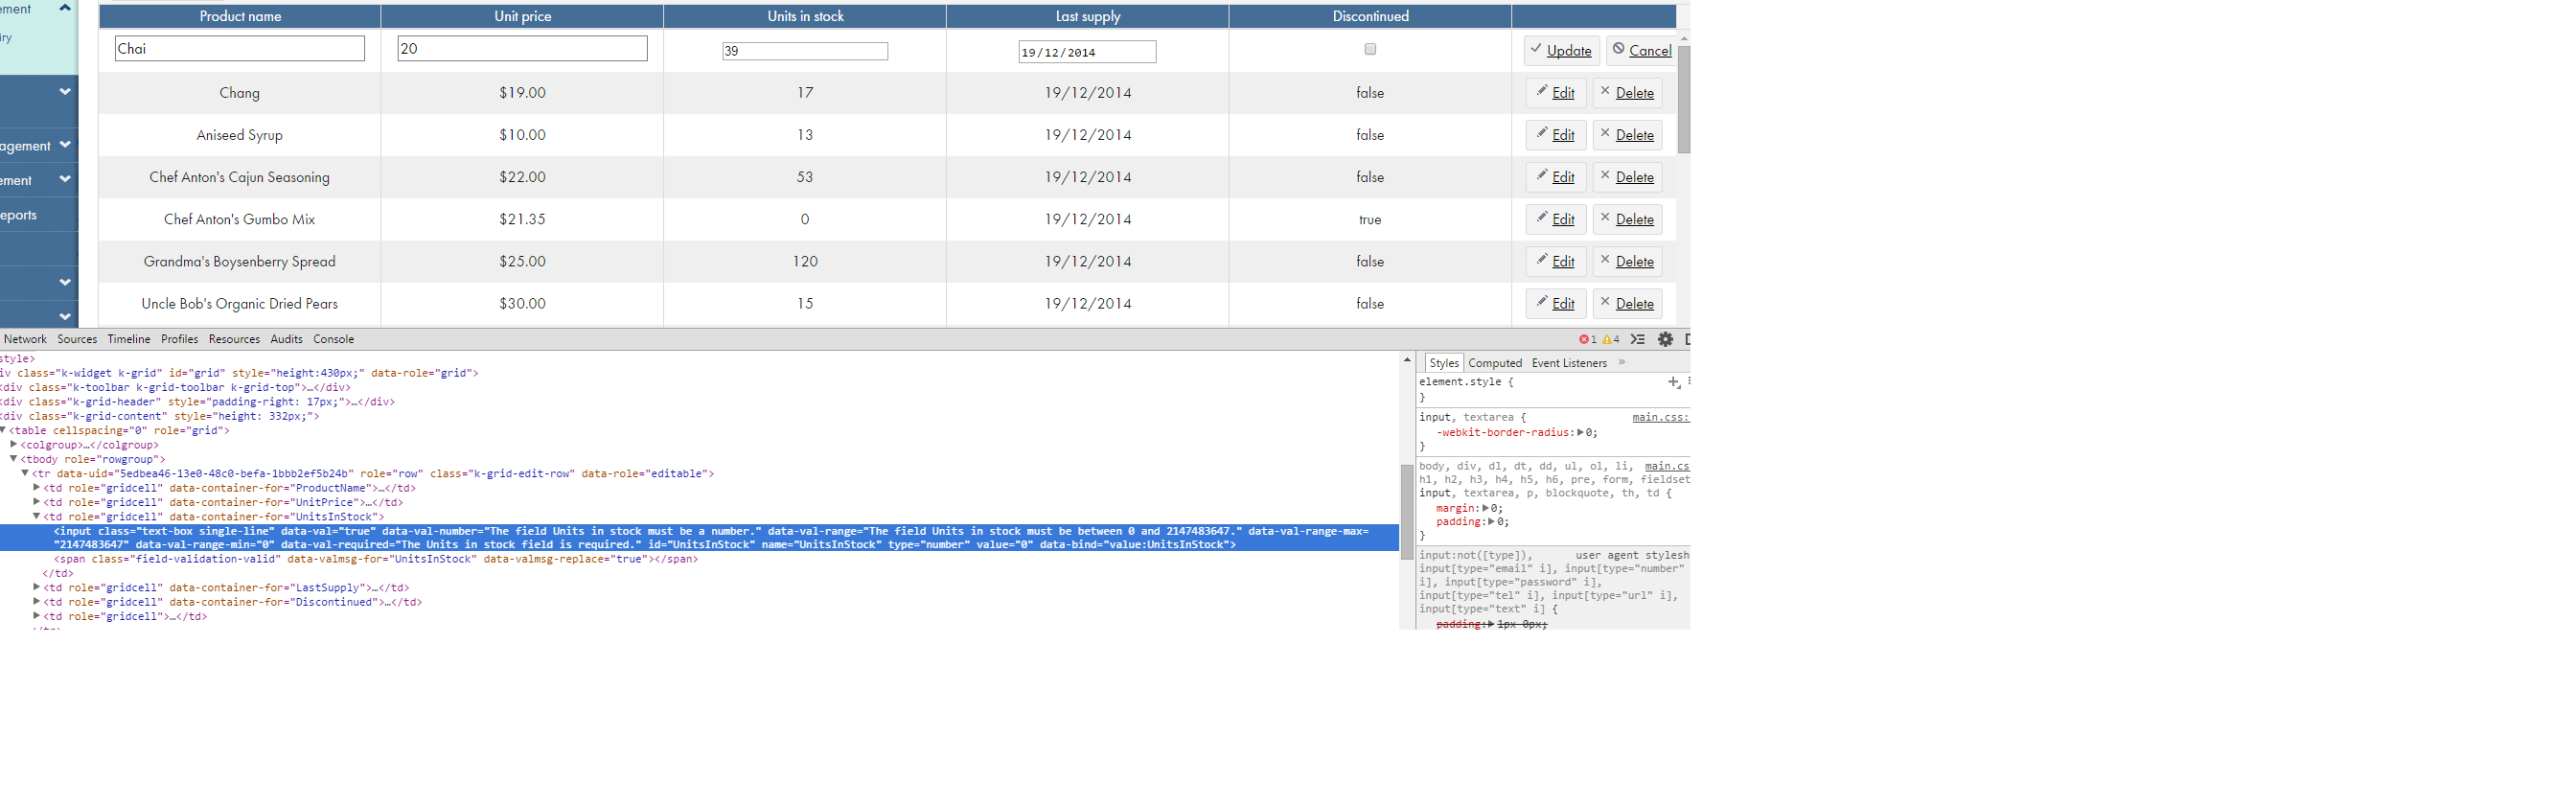Screen dimensions: 2576x805
Task: Switch to the Profiles tab
Action: (180, 340)
